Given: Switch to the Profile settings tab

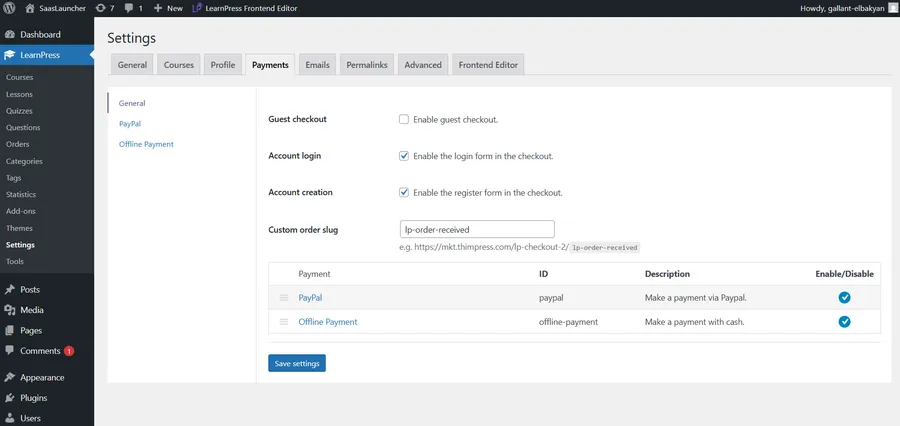Looking at the screenshot, I should coord(223,65).
